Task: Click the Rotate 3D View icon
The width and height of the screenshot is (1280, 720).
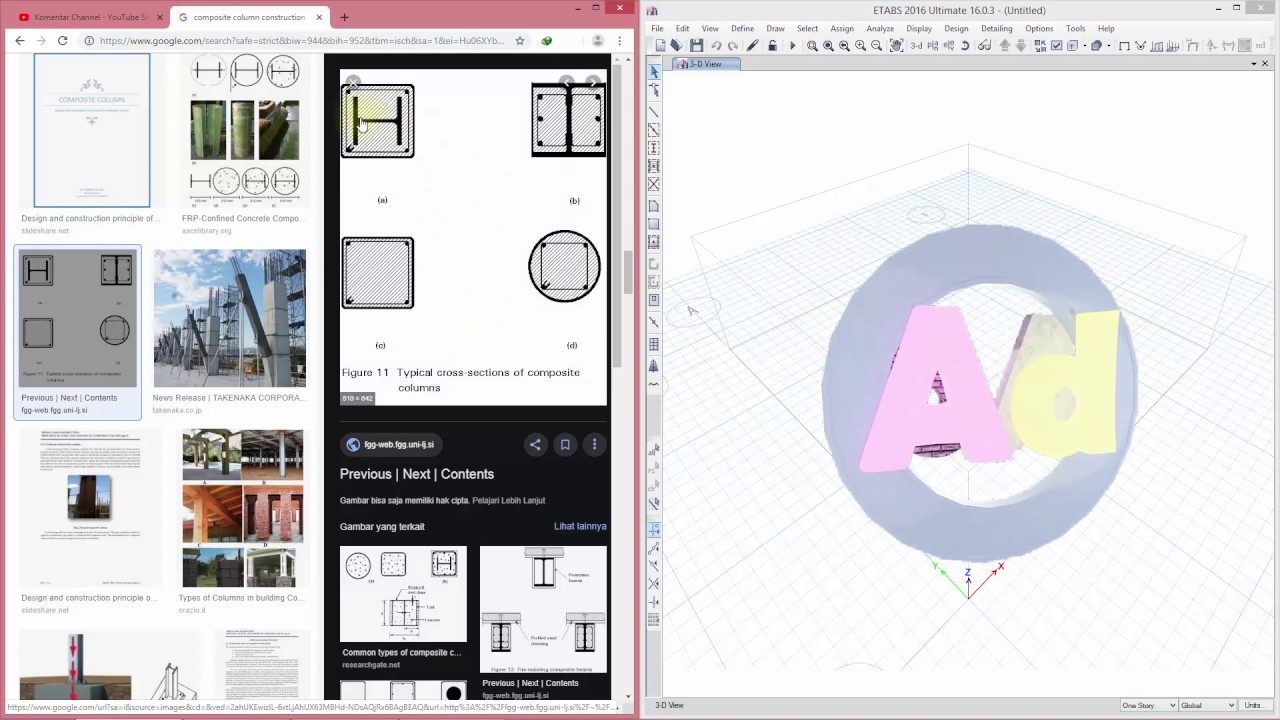Action: click(x=965, y=46)
